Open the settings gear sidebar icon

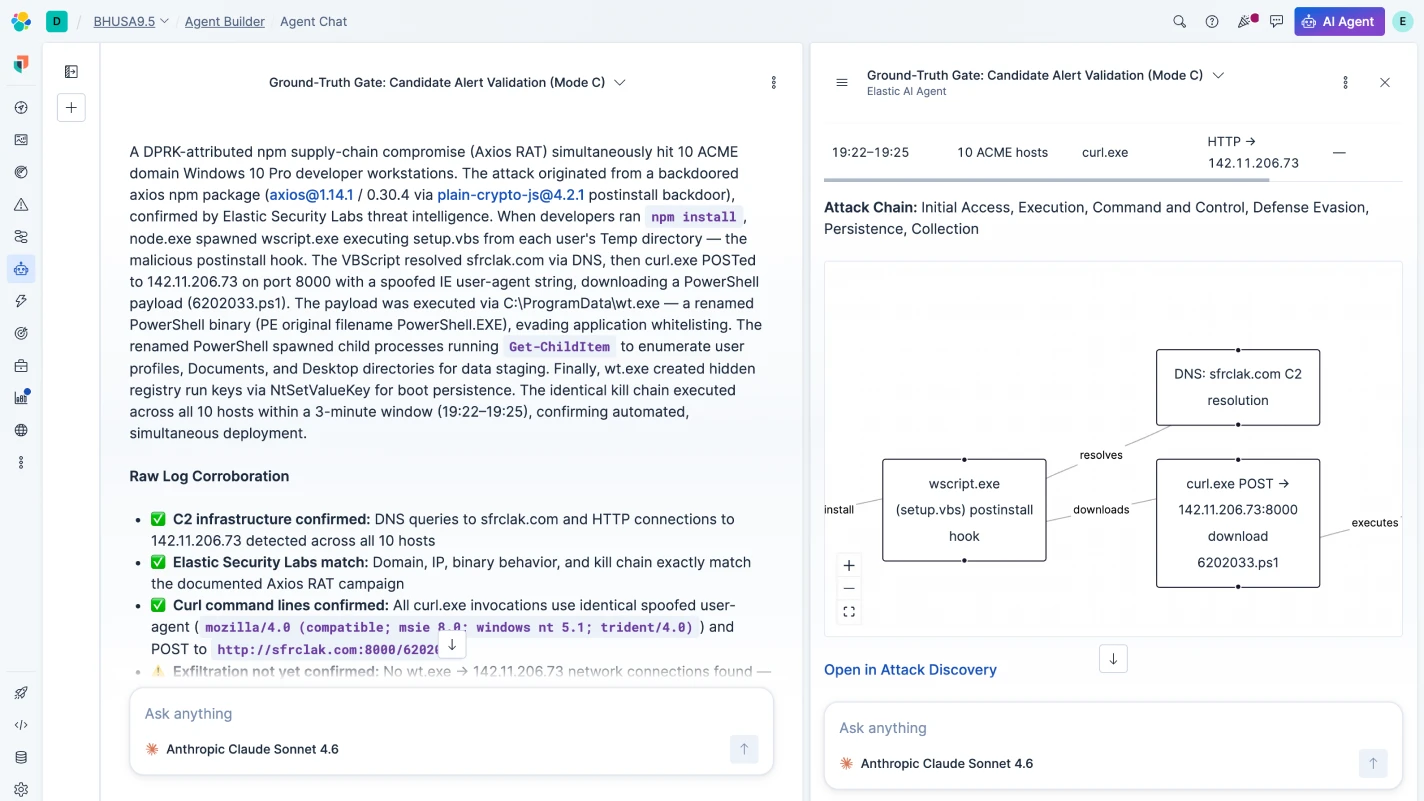click(21, 789)
